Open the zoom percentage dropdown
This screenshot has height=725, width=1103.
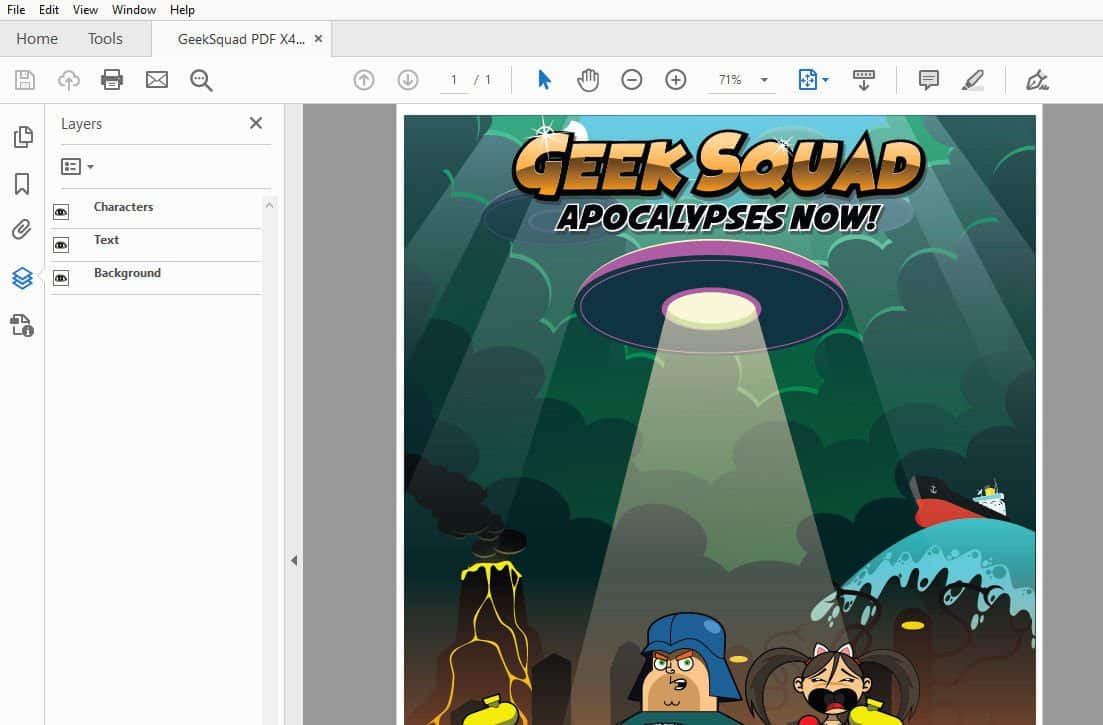pyautogui.click(x=763, y=79)
